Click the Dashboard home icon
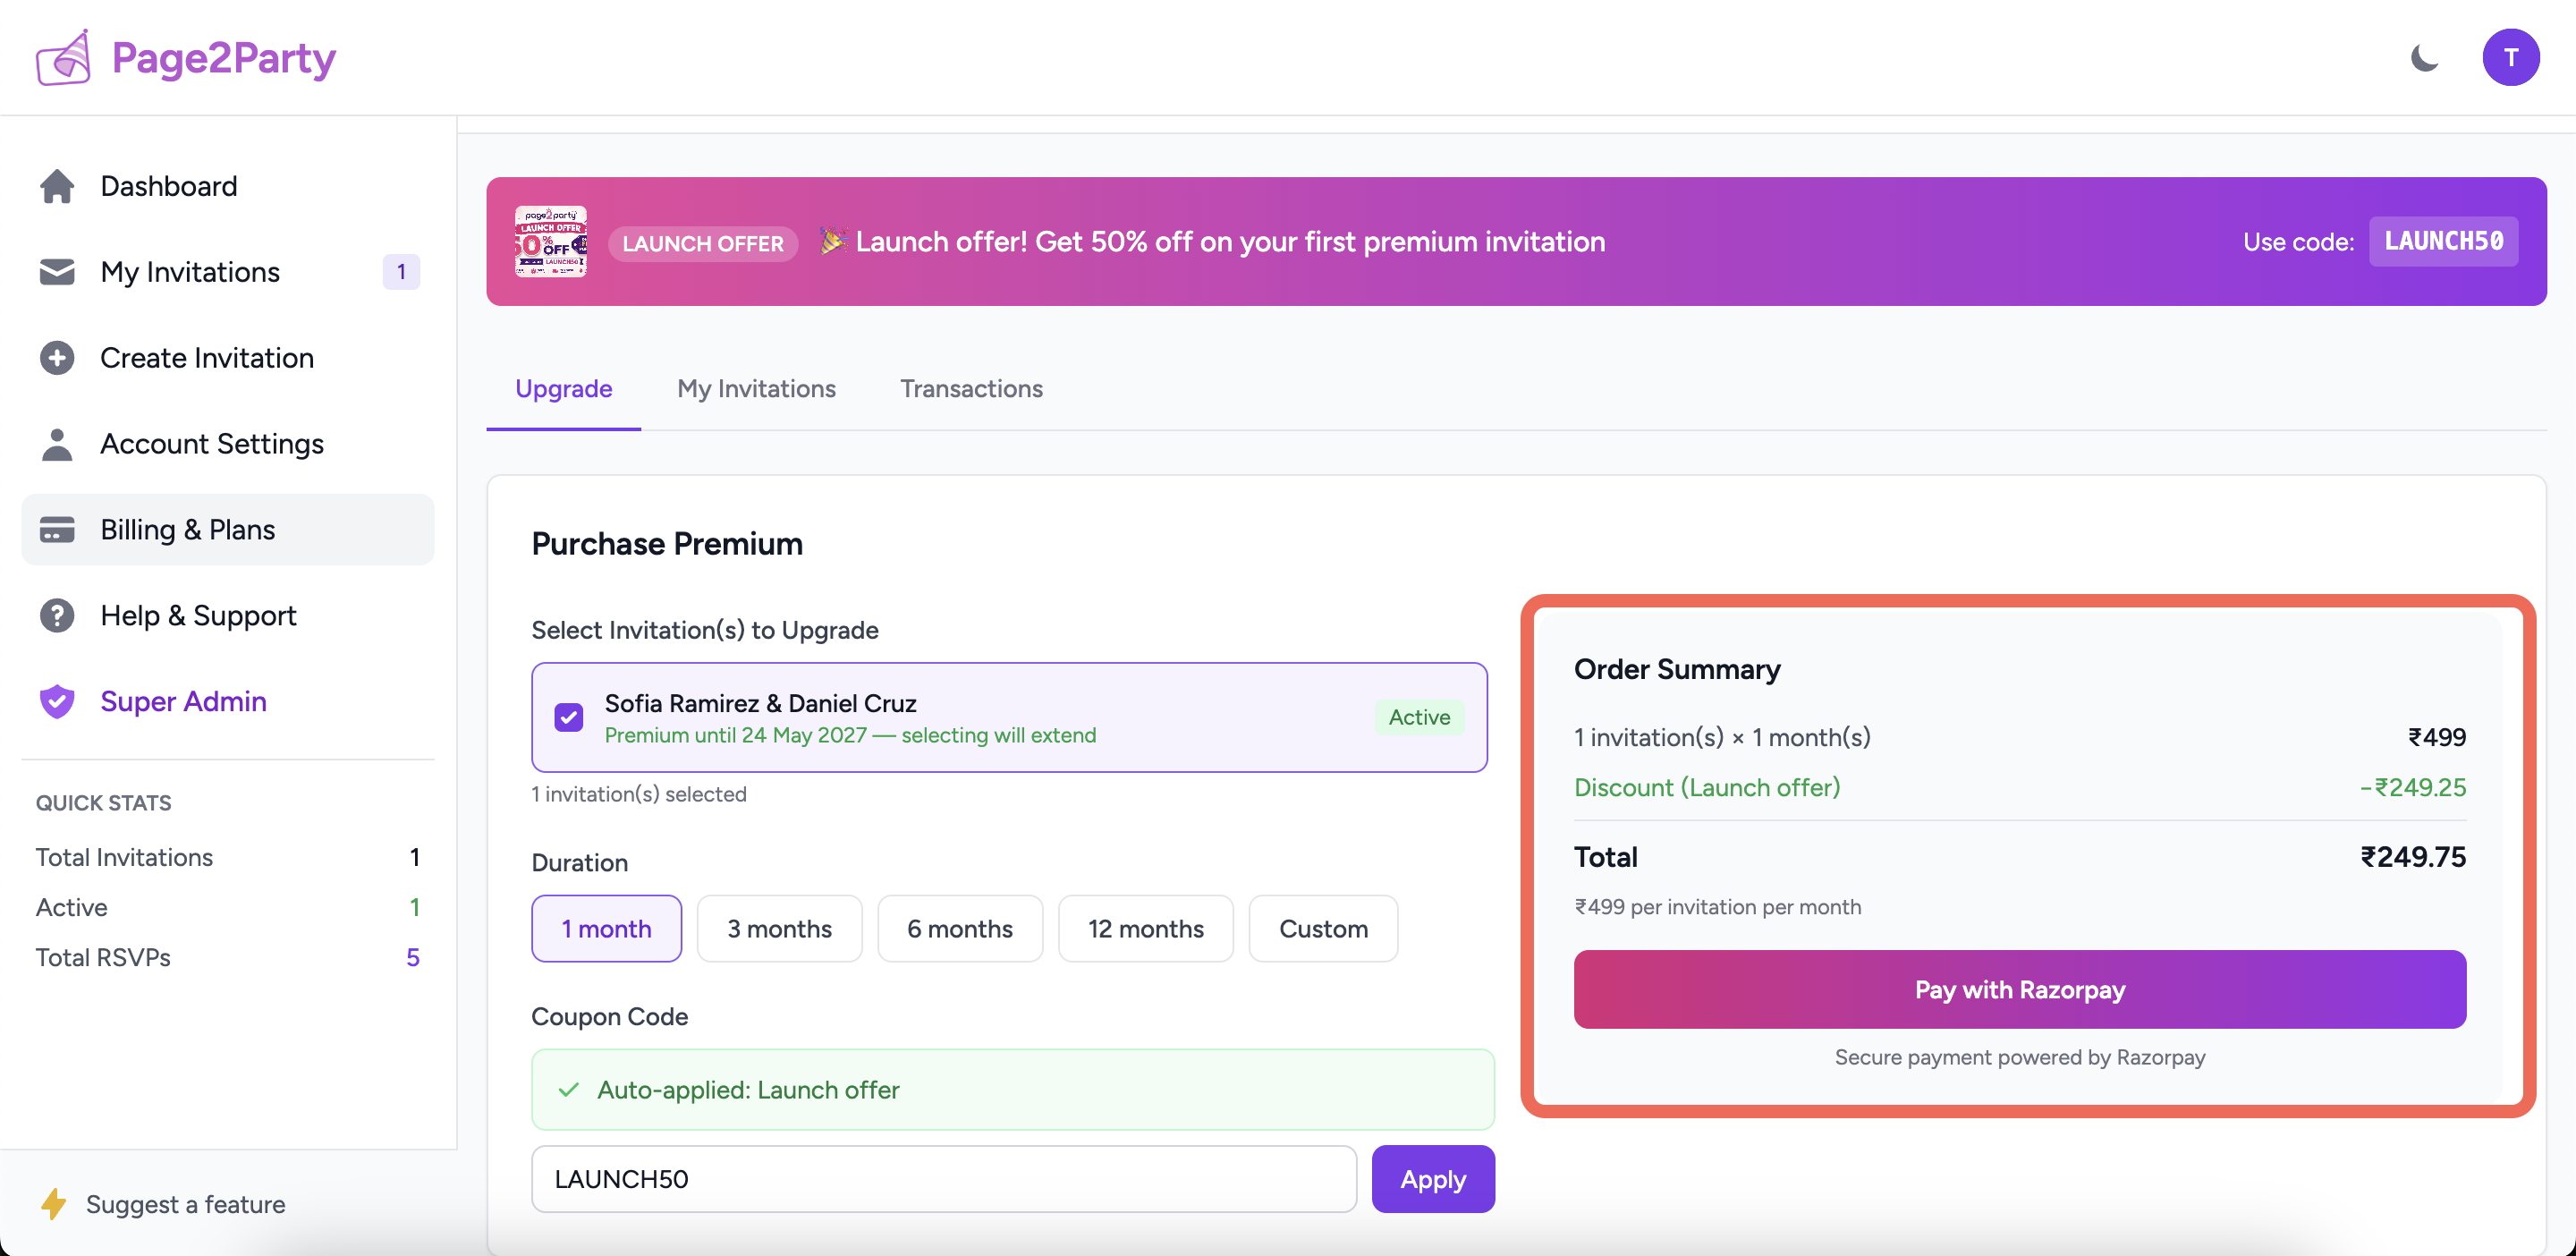 click(57, 186)
